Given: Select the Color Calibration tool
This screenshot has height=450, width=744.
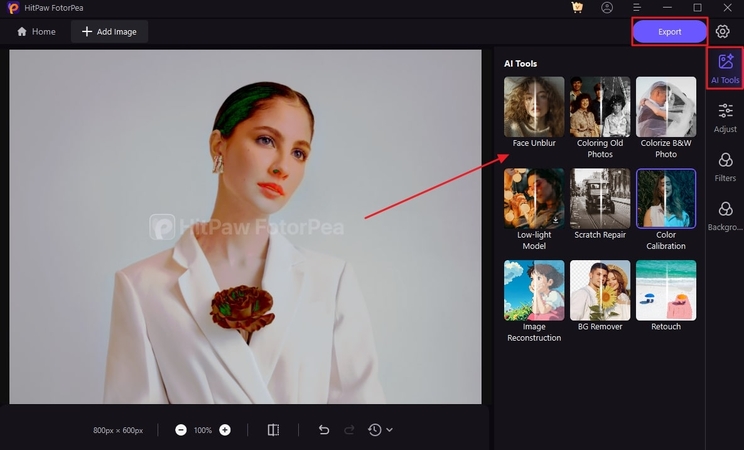Looking at the screenshot, I should tap(666, 199).
